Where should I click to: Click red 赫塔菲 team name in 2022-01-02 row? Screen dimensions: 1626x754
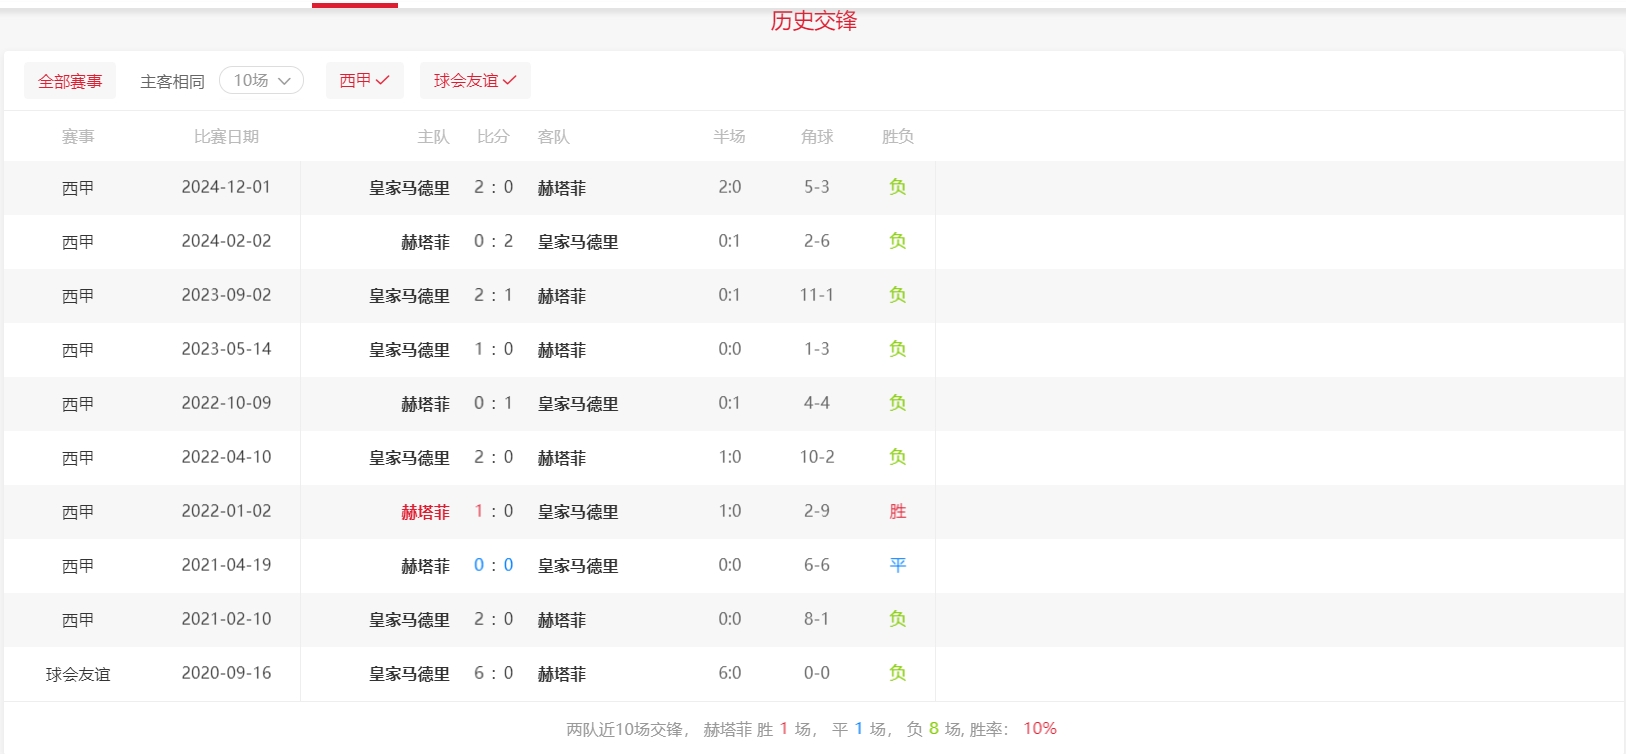[425, 512]
